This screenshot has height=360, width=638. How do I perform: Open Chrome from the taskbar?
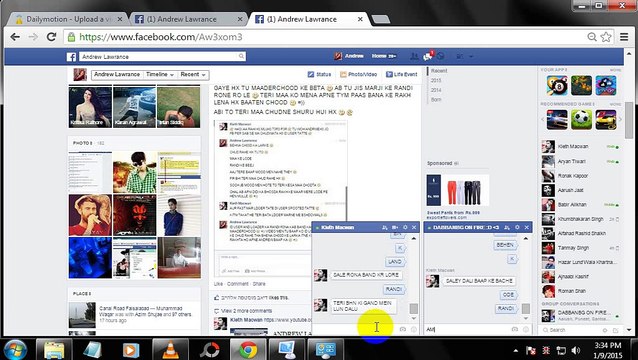coord(248,350)
